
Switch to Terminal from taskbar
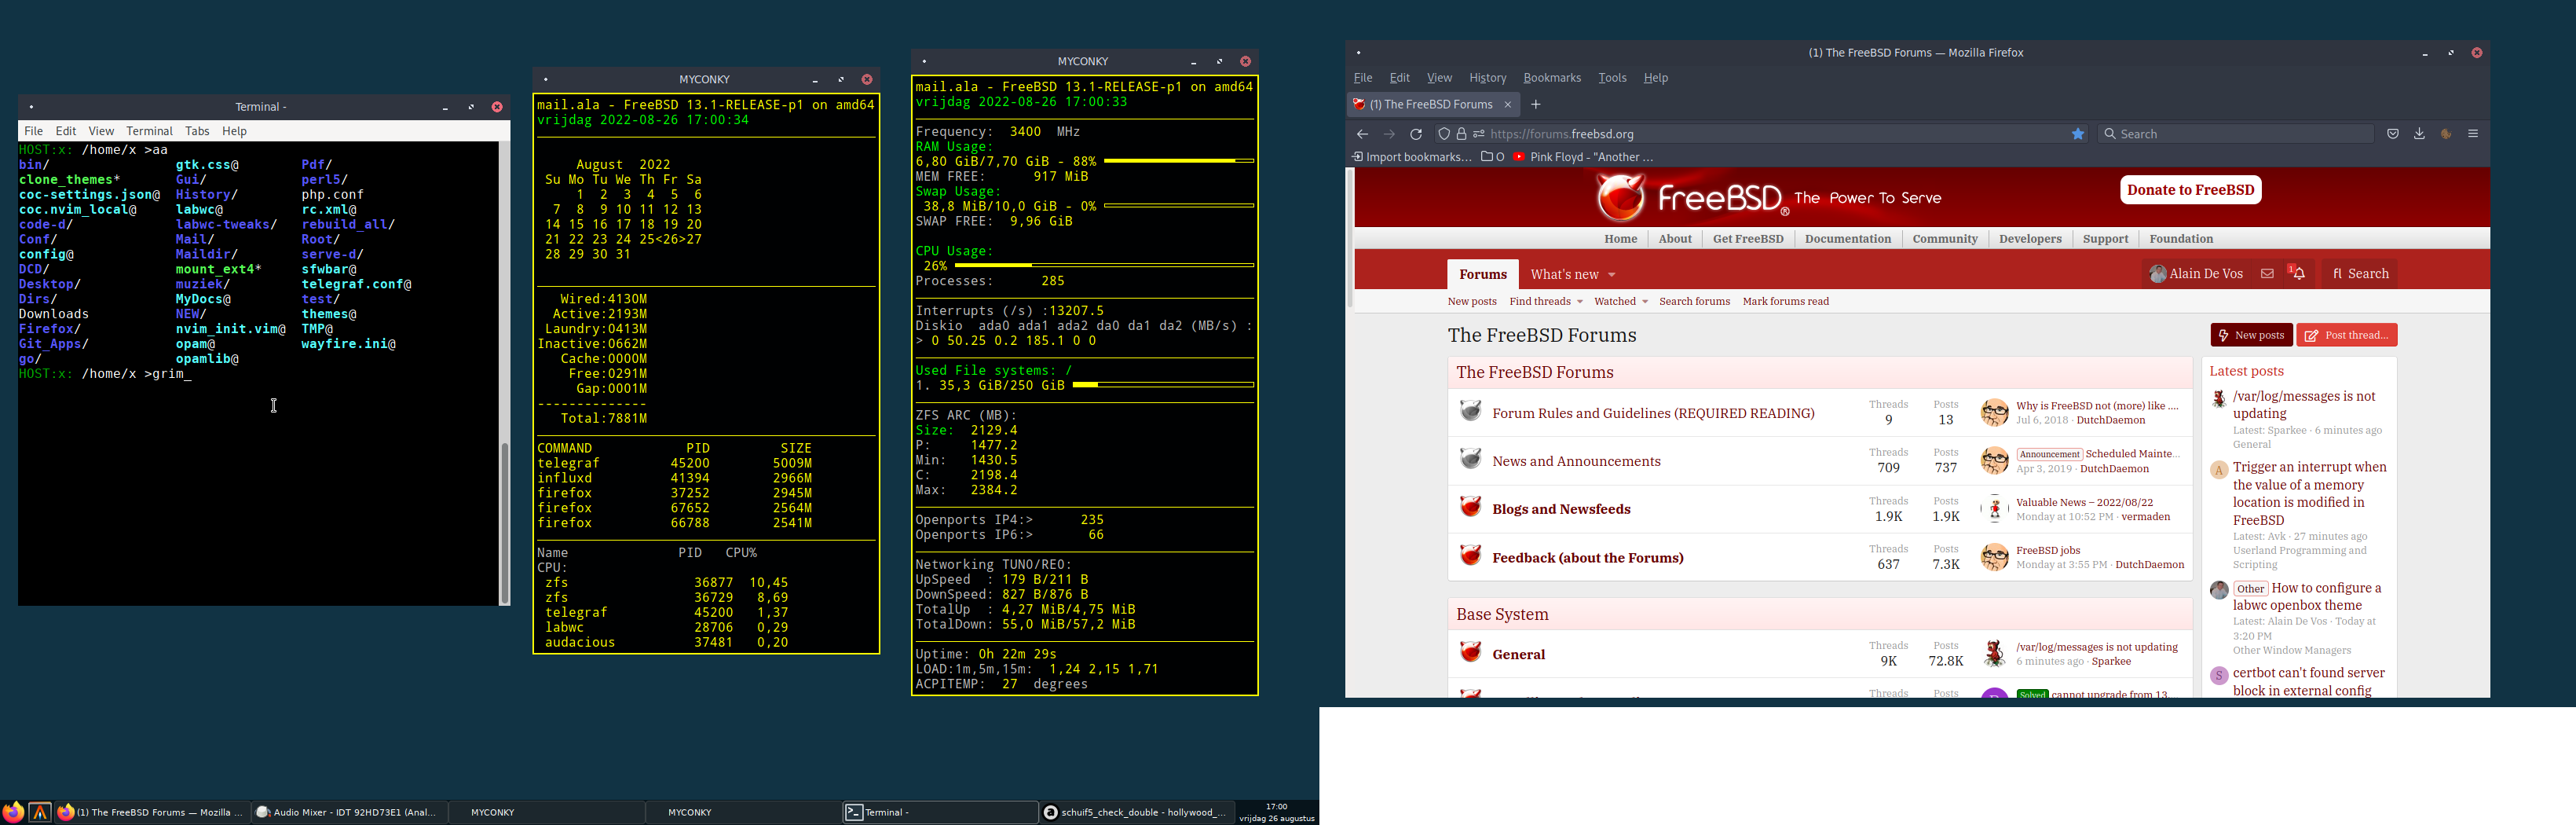940,812
